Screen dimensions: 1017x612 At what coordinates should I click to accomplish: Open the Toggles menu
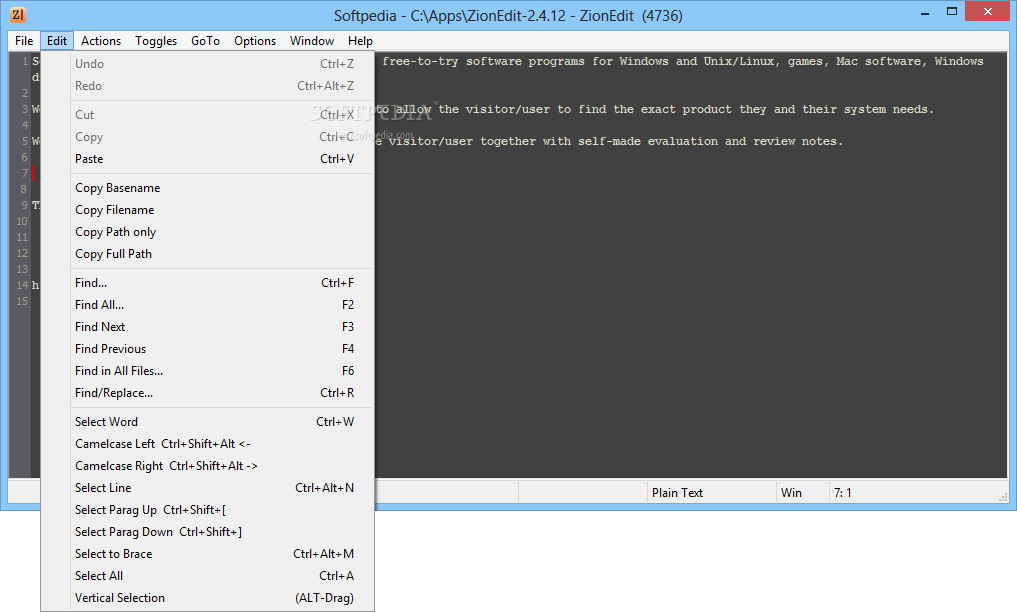[156, 41]
